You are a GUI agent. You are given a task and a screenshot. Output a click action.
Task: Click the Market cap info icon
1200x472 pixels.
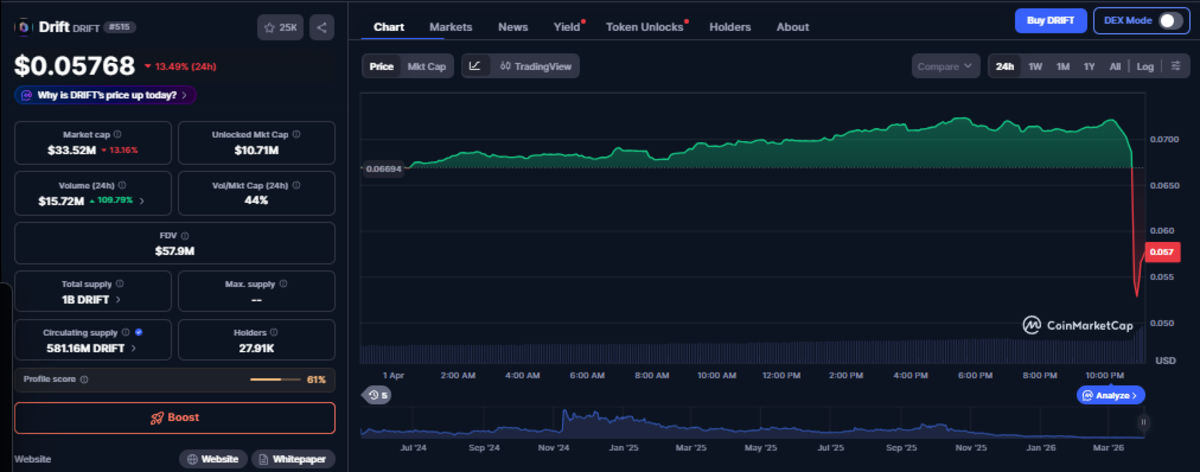pos(118,134)
